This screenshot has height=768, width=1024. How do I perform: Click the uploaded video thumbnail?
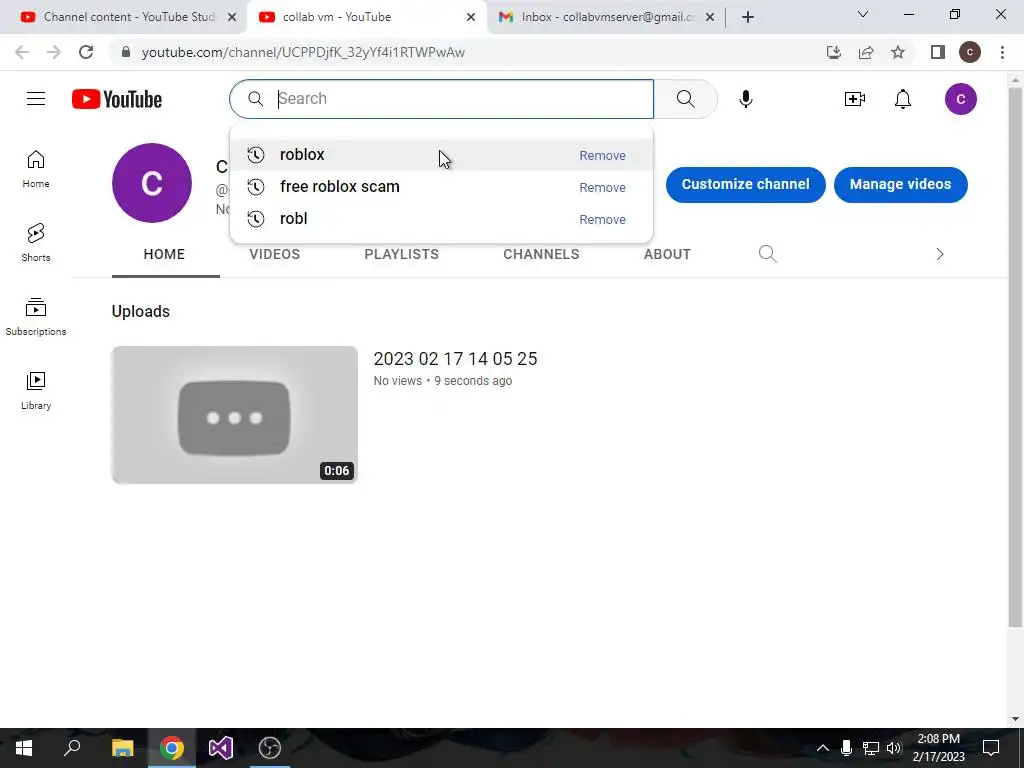(234, 415)
